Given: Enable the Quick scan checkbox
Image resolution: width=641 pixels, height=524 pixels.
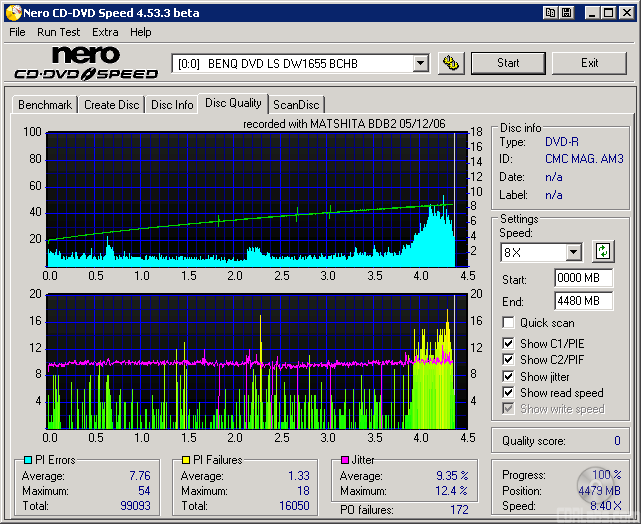Looking at the screenshot, I should [509, 323].
